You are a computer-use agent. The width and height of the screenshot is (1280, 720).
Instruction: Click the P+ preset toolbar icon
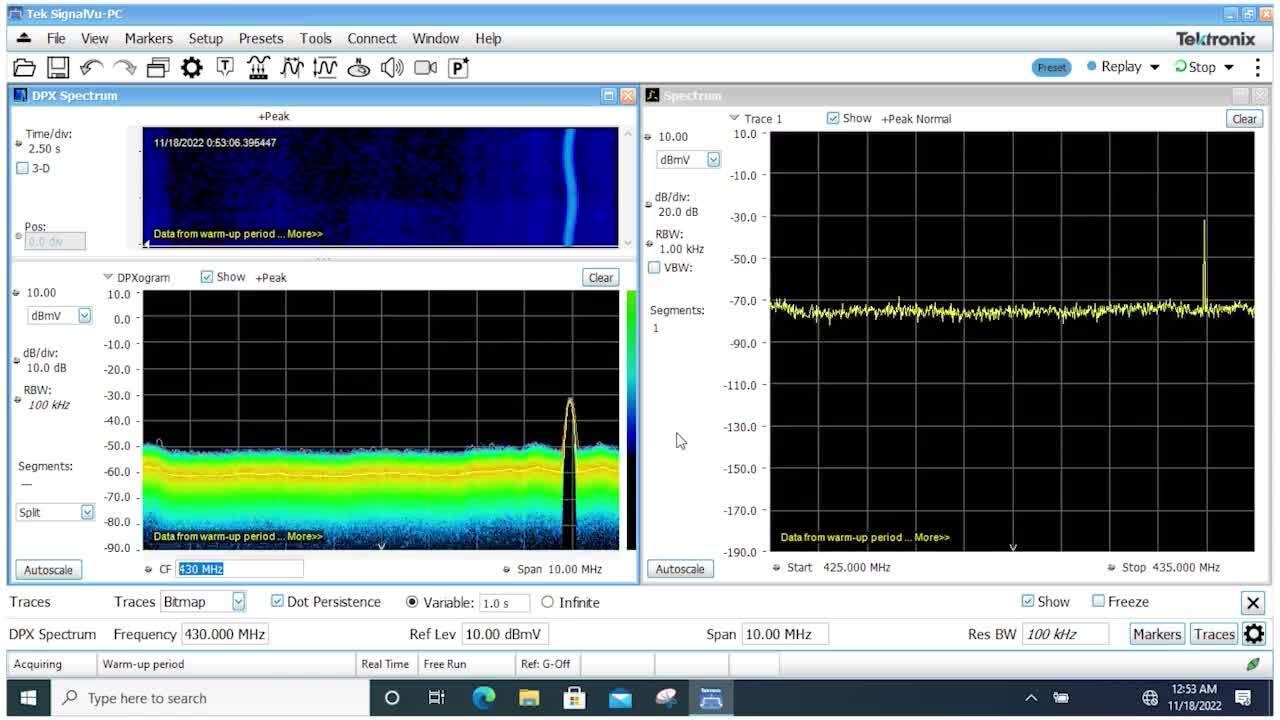pos(457,67)
